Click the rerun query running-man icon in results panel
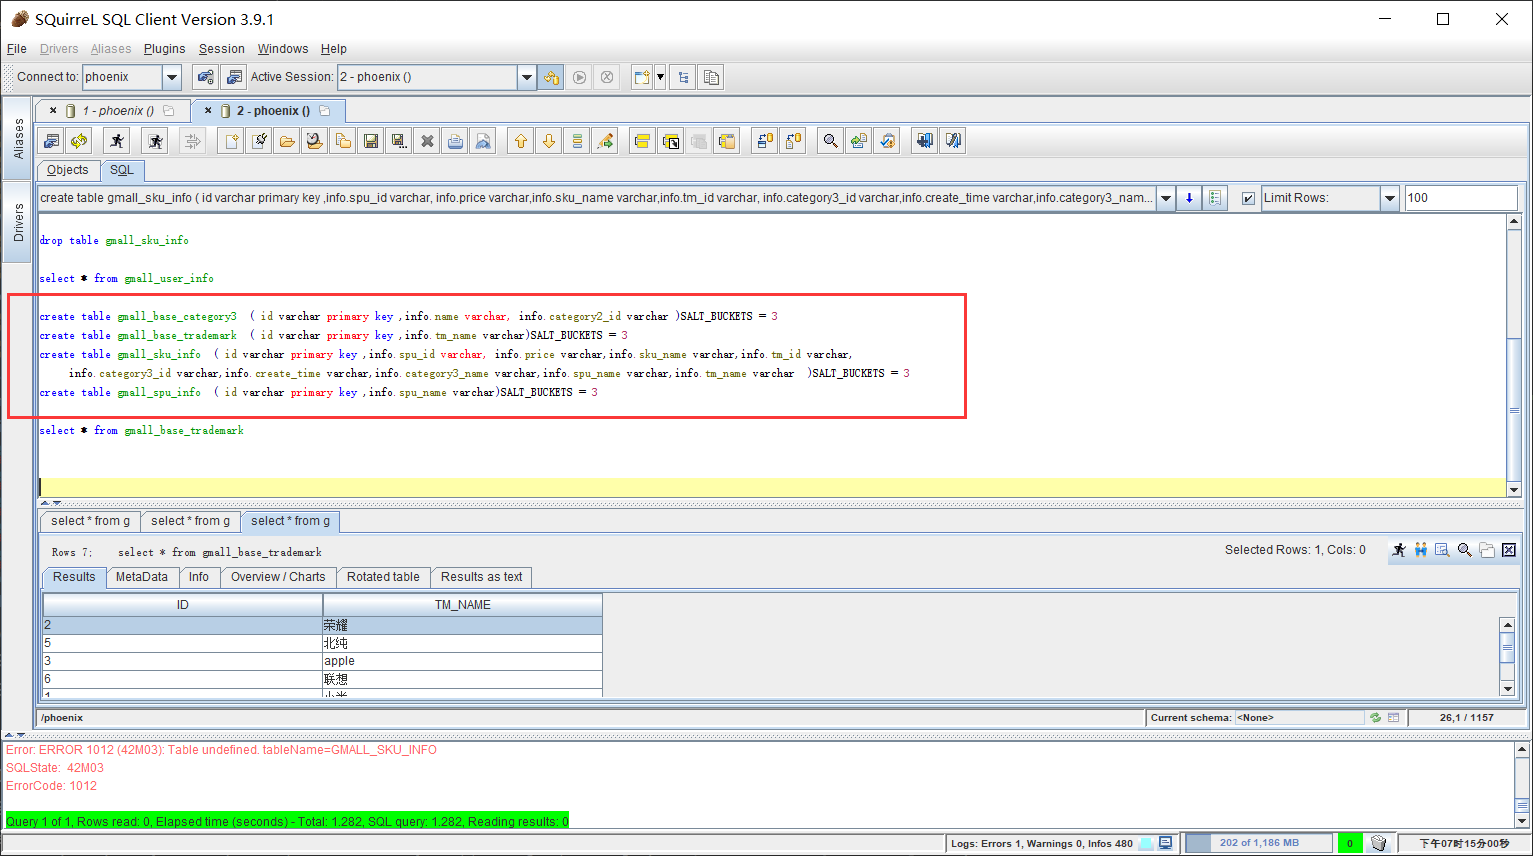Viewport: 1533px width, 856px height. (x=1398, y=550)
